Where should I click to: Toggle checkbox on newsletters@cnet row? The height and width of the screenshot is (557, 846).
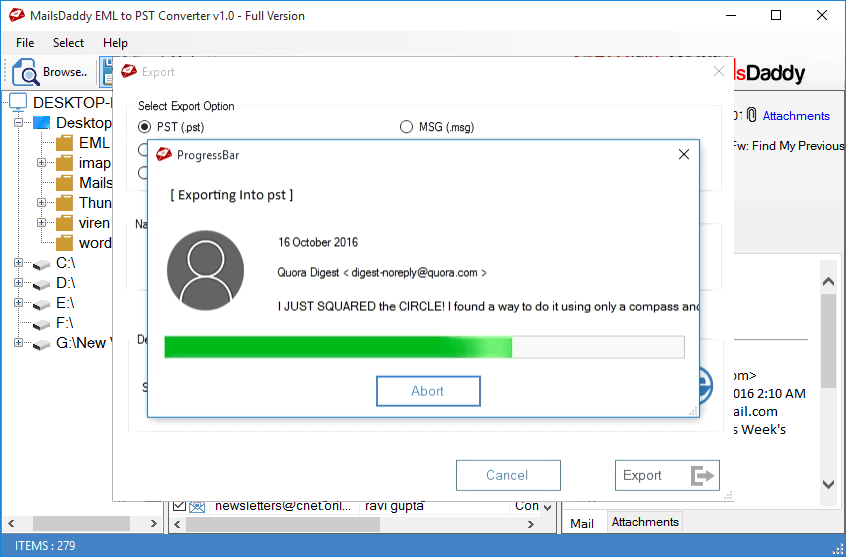click(179, 506)
